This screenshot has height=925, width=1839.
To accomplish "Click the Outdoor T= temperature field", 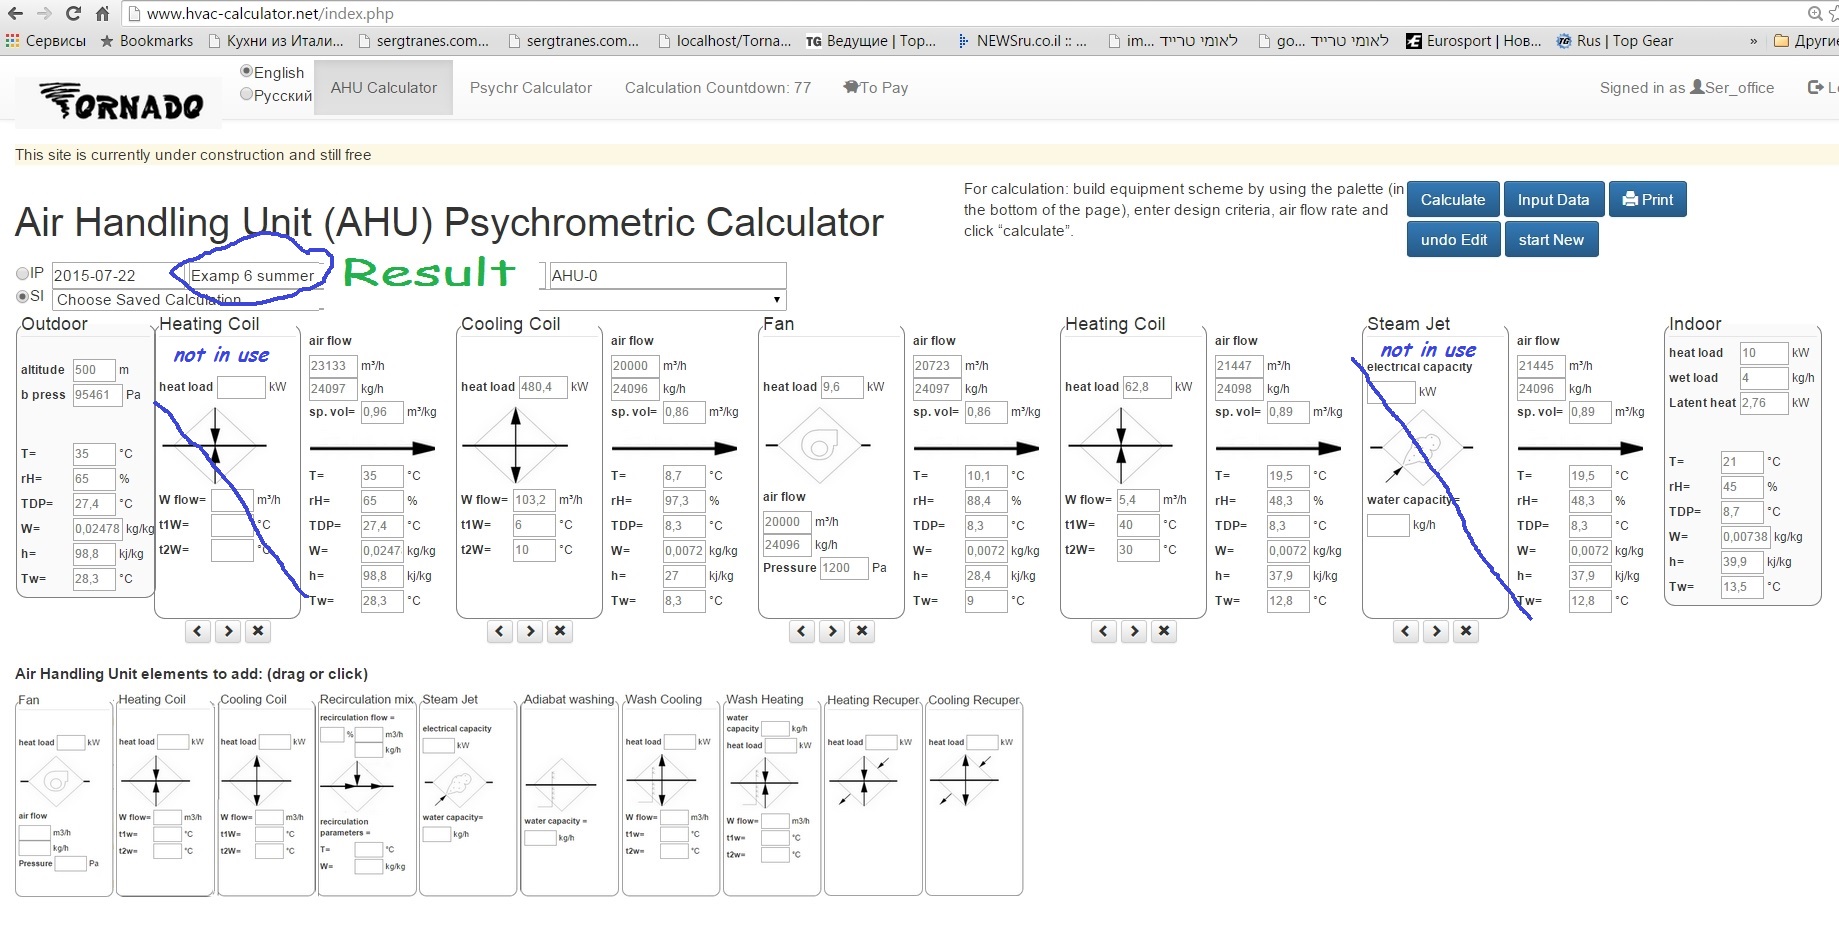I will (x=93, y=453).
